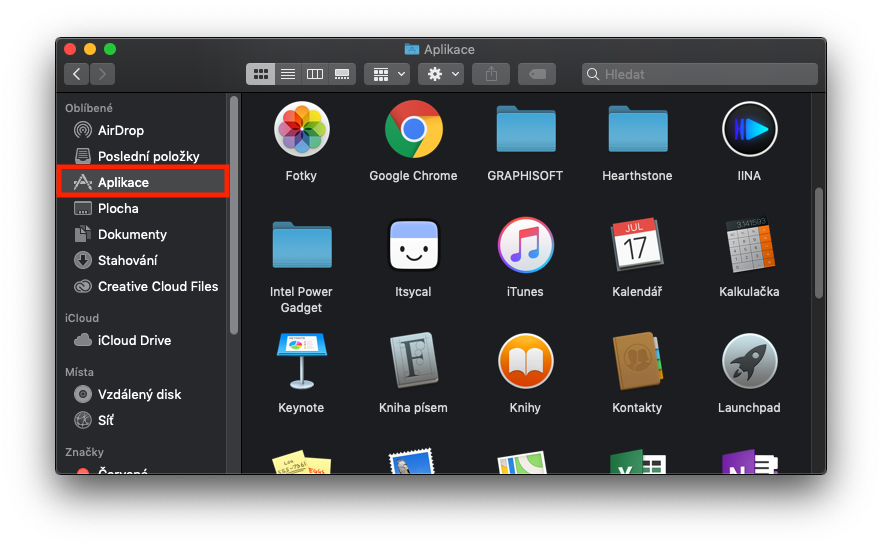The width and height of the screenshot is (882, 548).
Task: Select the Kalendář app icon
Action: coord(637,245)
